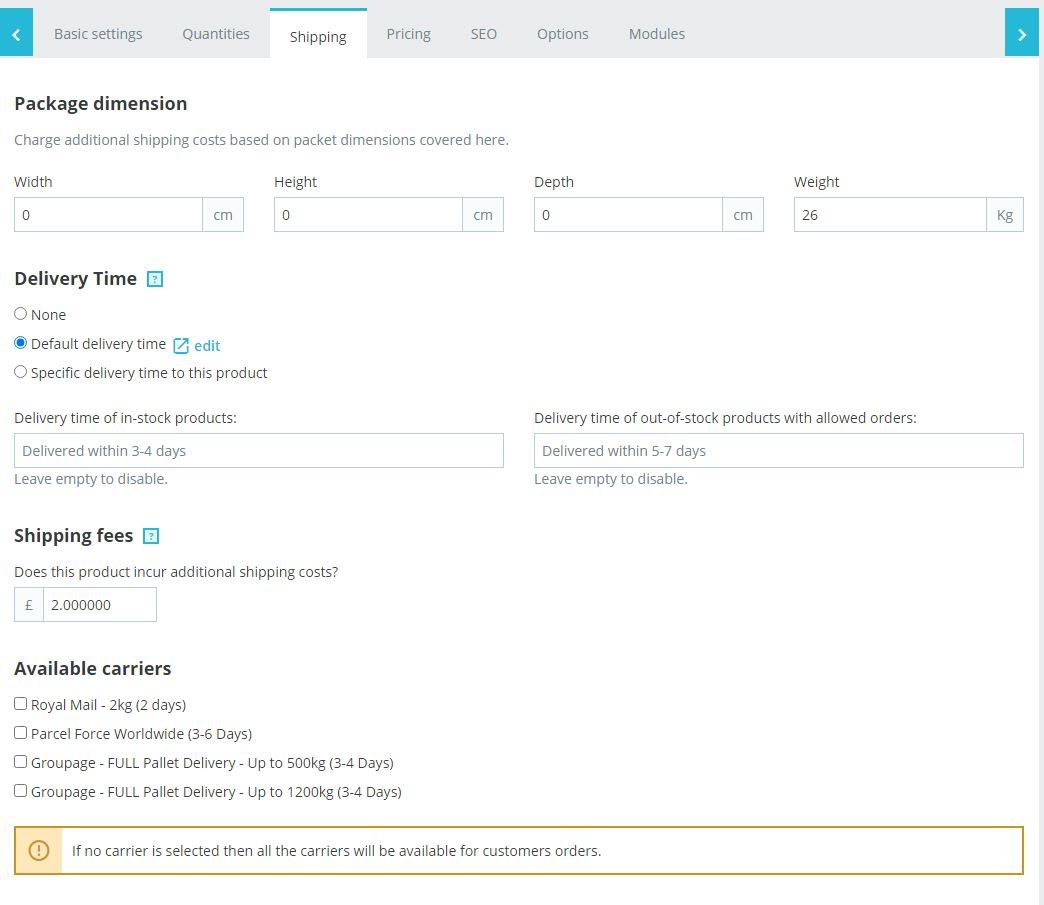Screen dimensions: 1044x905
Task: Open the Basic settings tab
Action: tap(98, 34)
